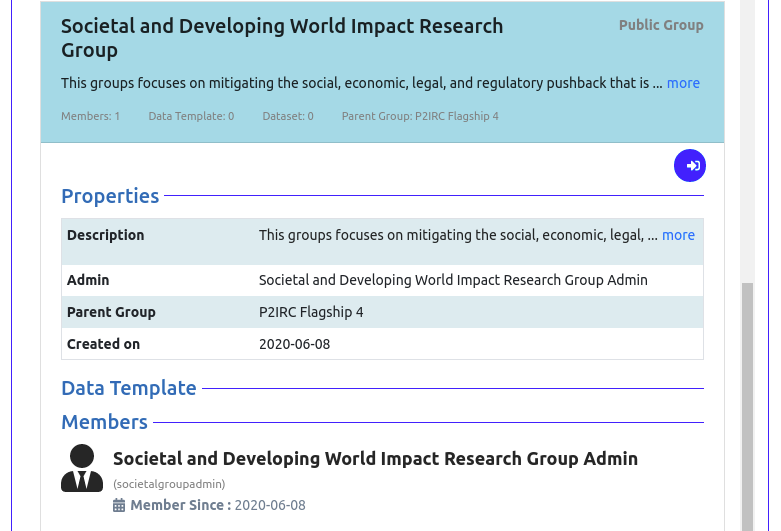Click Parent Group: P2IRC Flagship 4 in header

[420, 116]
